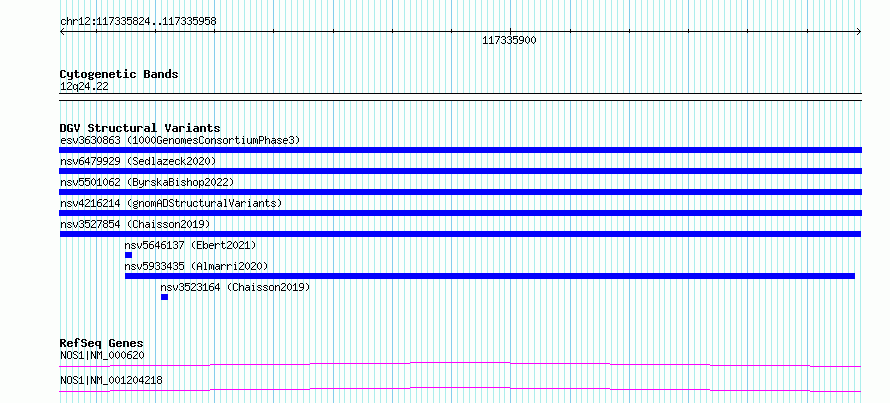Click the left arrow of the ruler

[62, 32]
